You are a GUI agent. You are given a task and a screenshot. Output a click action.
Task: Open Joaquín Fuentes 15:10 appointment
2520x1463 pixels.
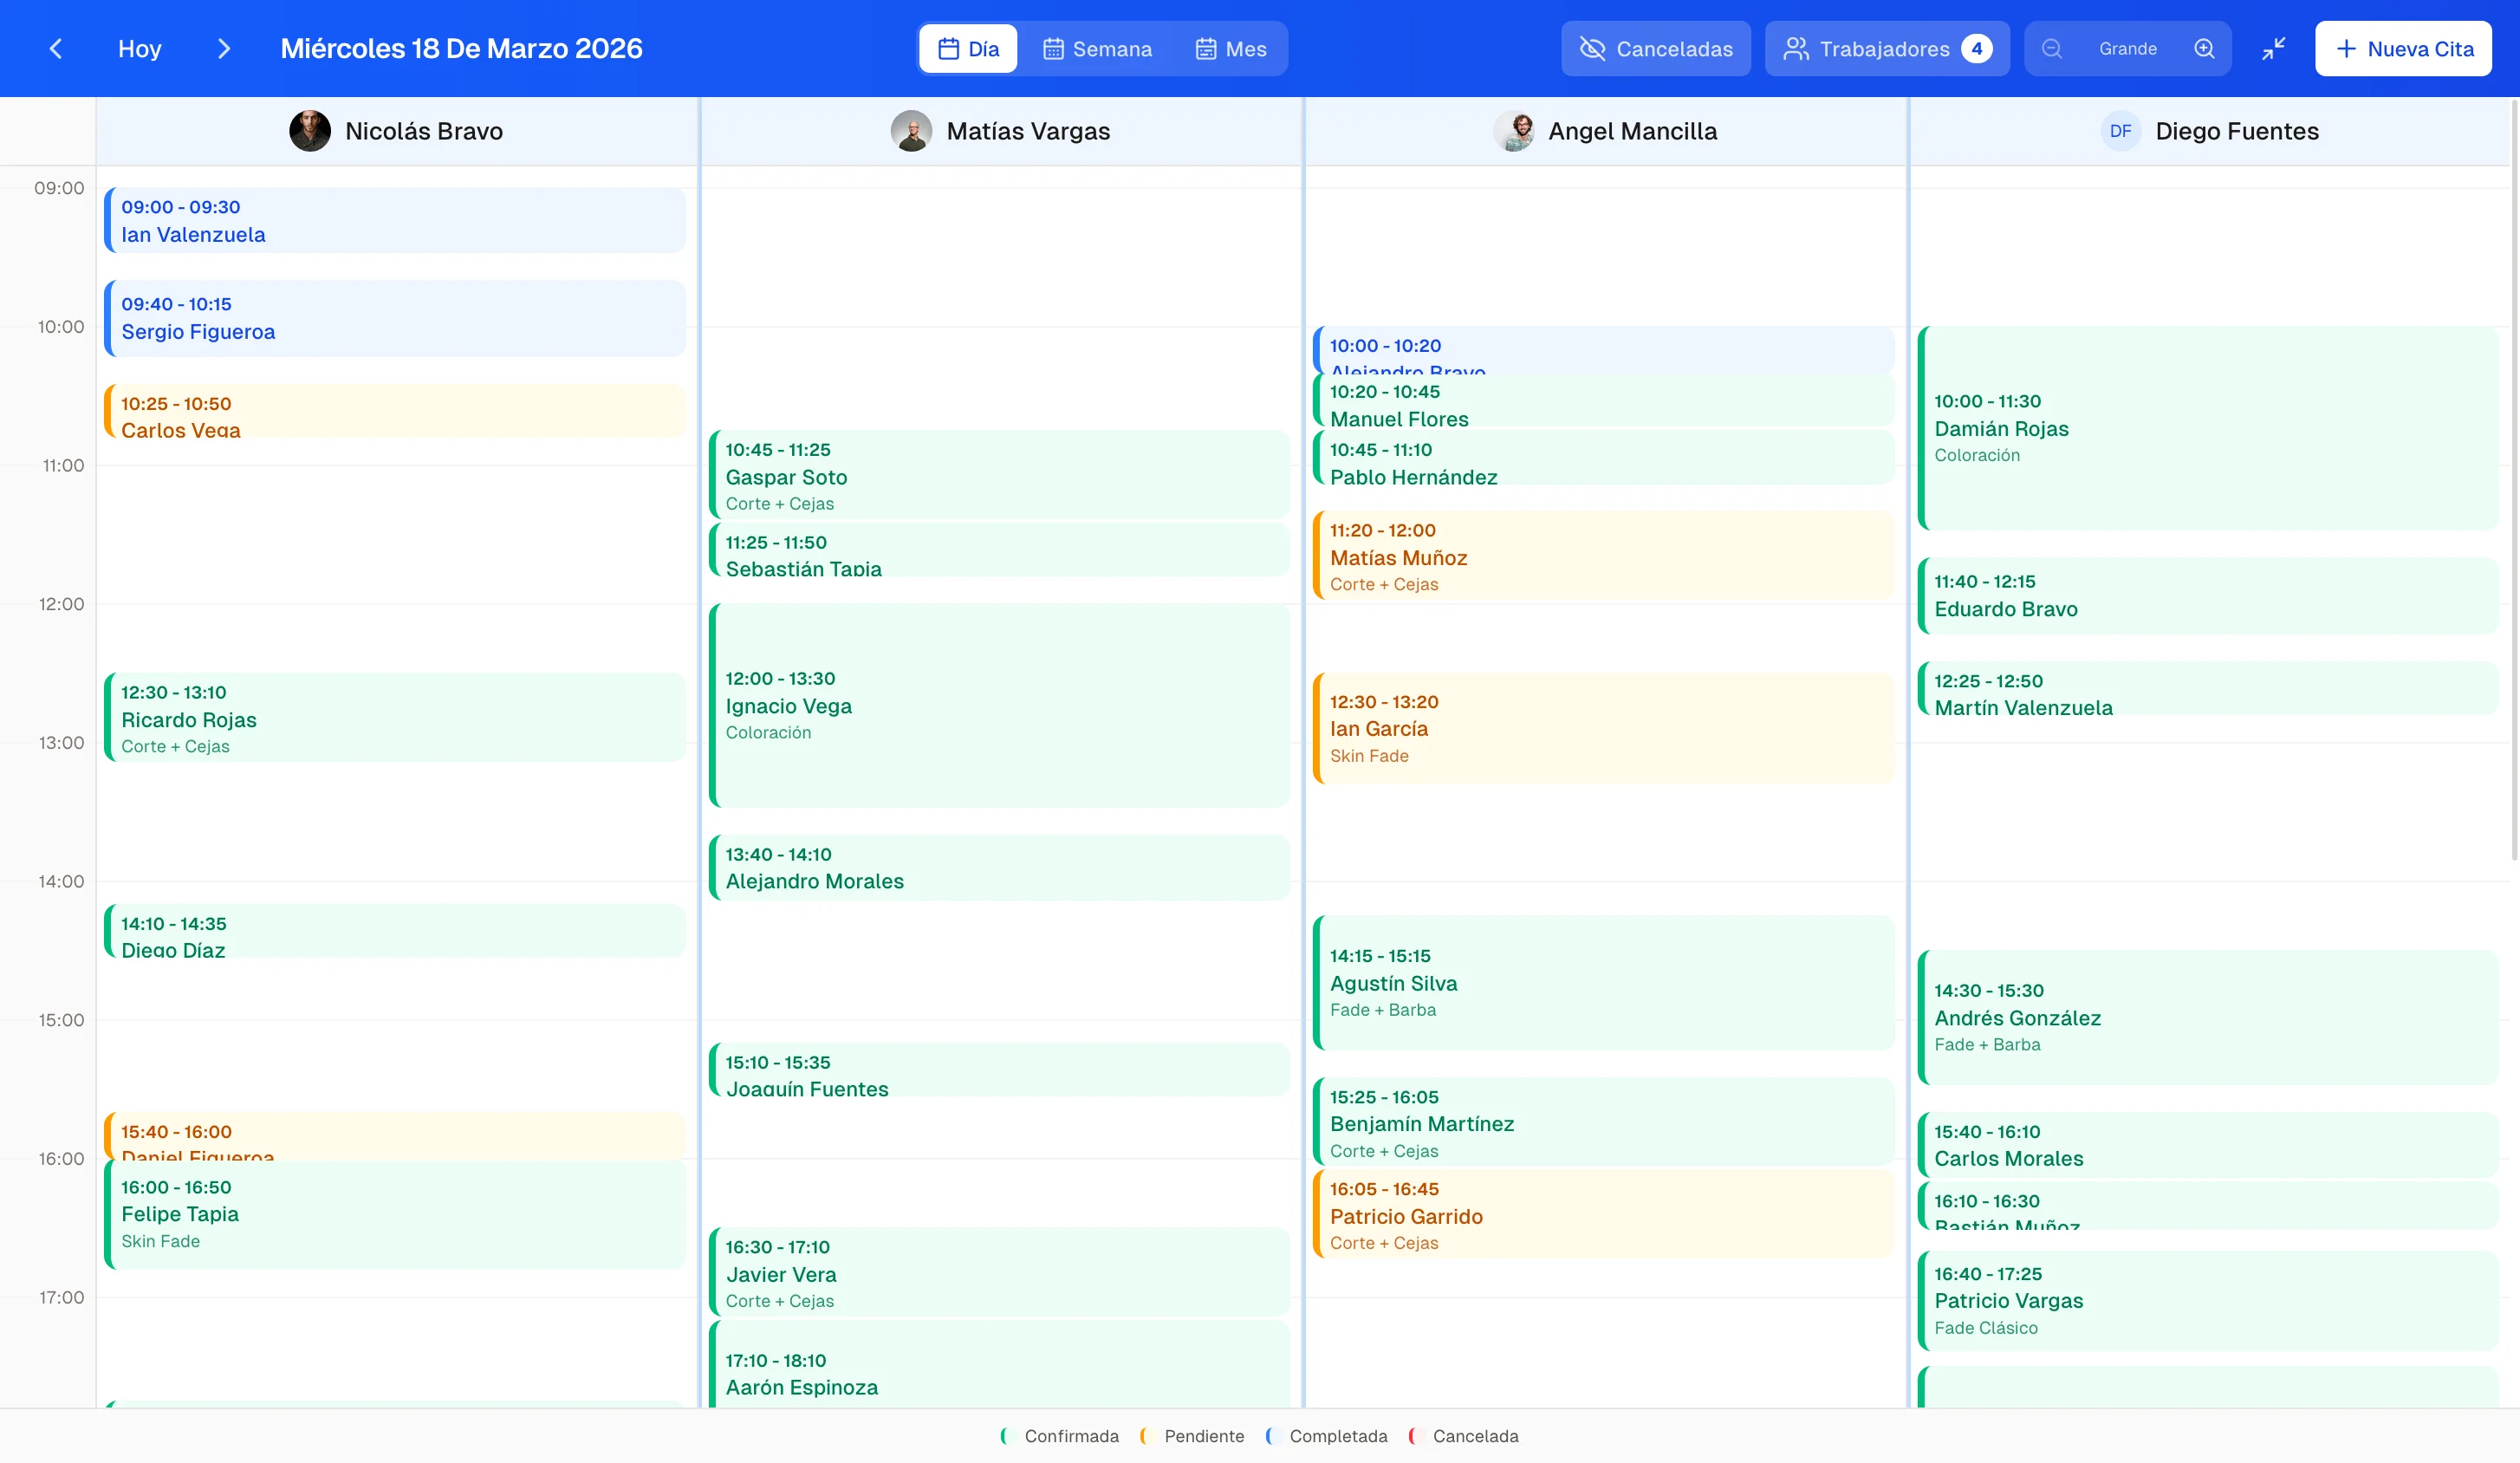tap(999, 1070)
